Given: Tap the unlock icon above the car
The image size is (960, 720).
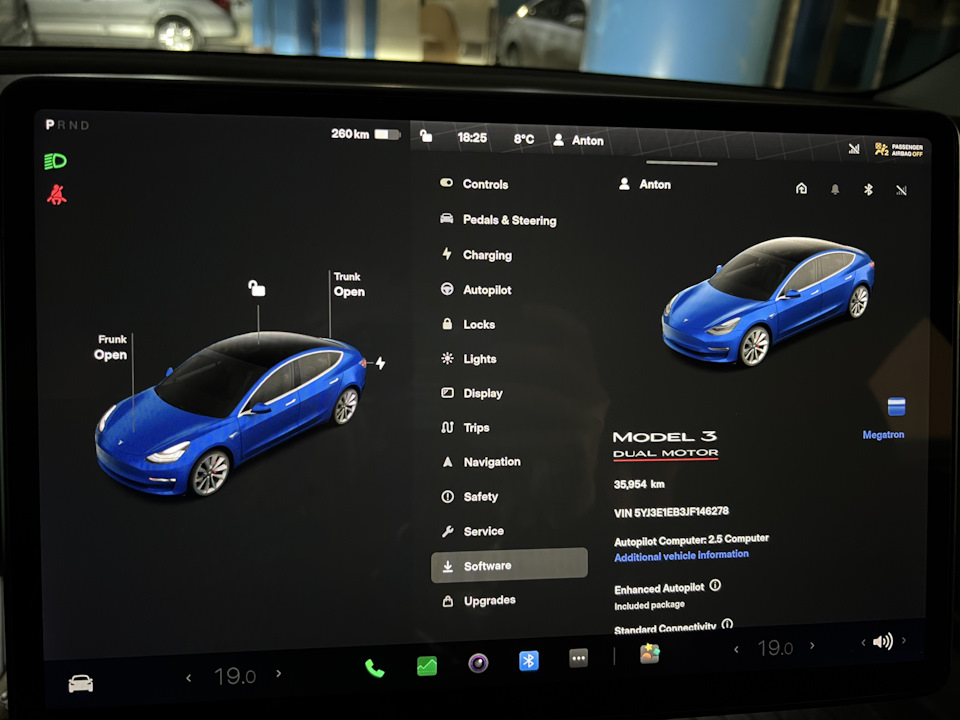Looking at the screenshot, I should pos(257,287).
